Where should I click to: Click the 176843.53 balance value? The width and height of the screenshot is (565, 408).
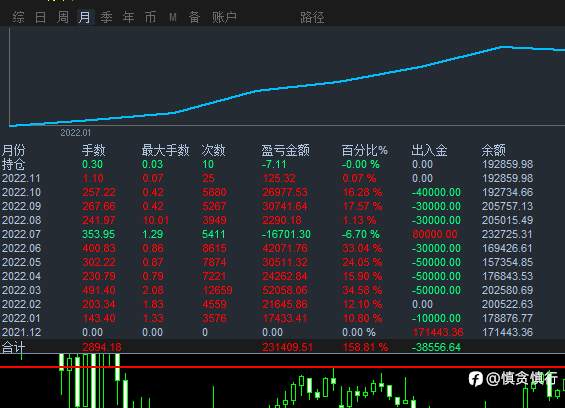pos(507,276)
